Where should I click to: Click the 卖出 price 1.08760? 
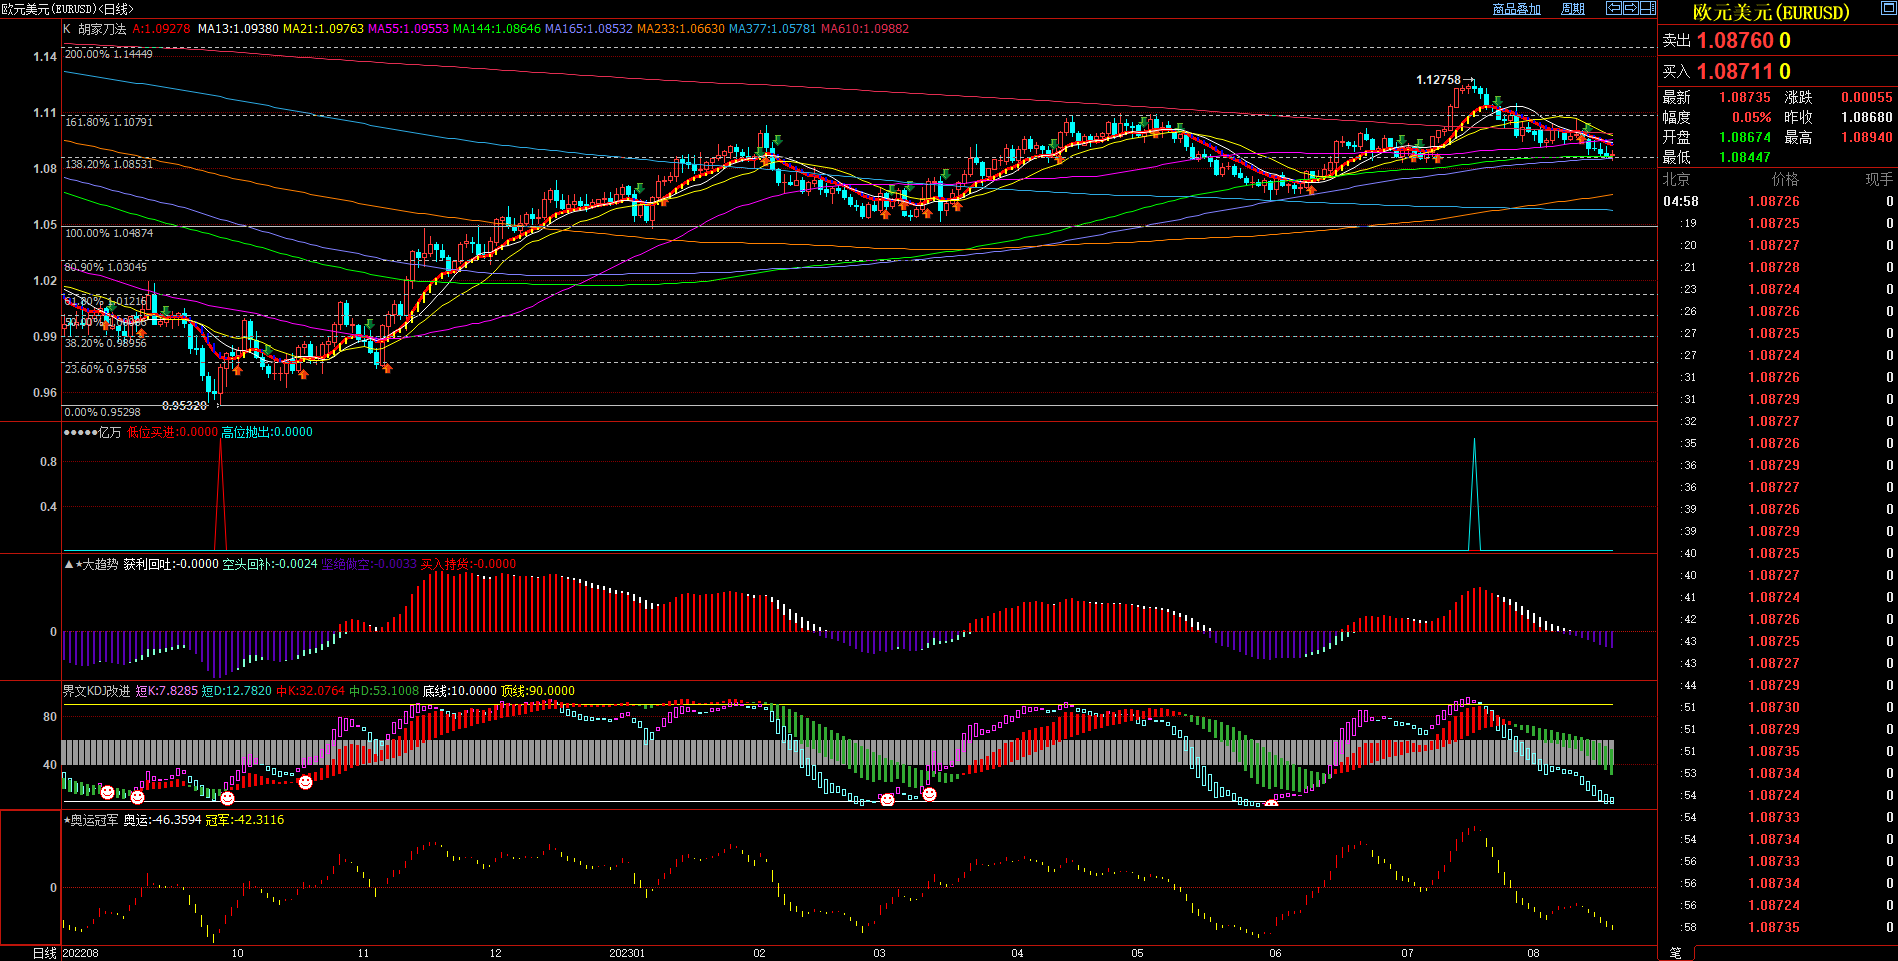1734,41
